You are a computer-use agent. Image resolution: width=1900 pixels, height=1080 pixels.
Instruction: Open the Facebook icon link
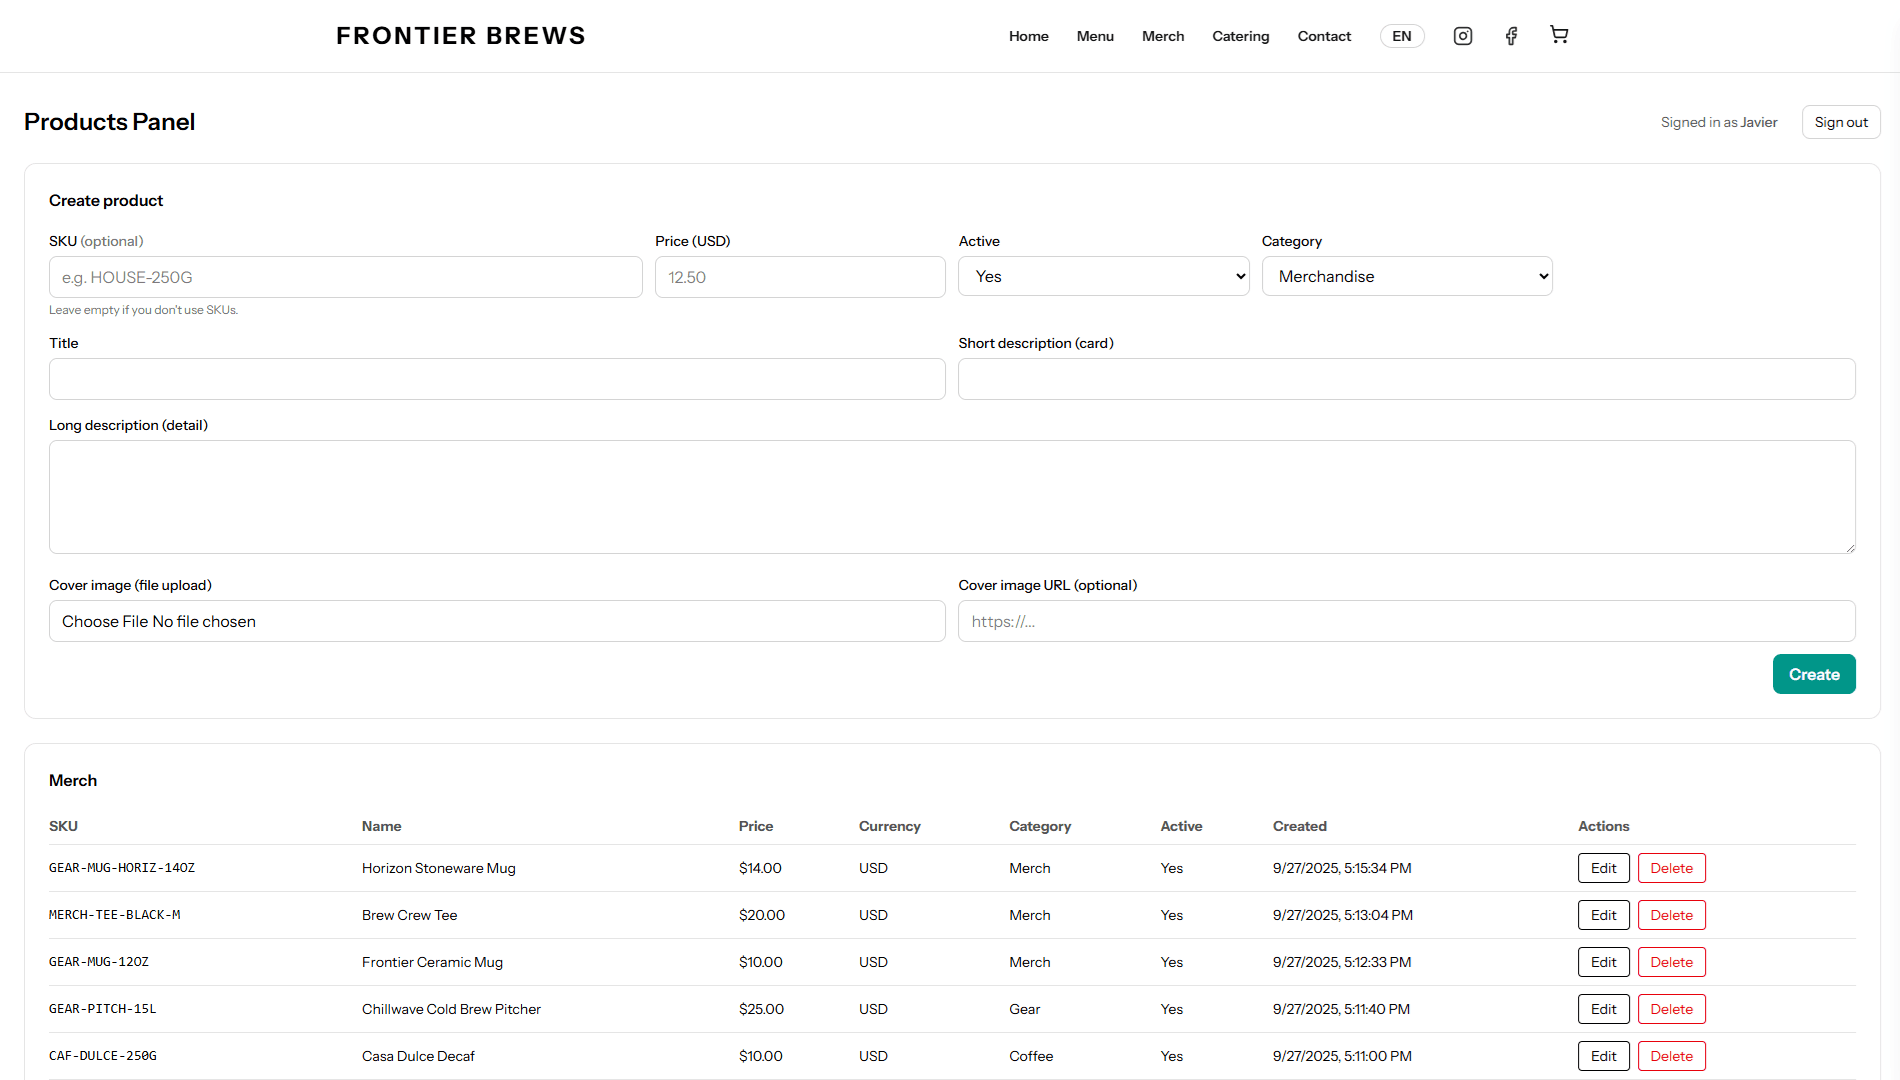pos(1511,36)
